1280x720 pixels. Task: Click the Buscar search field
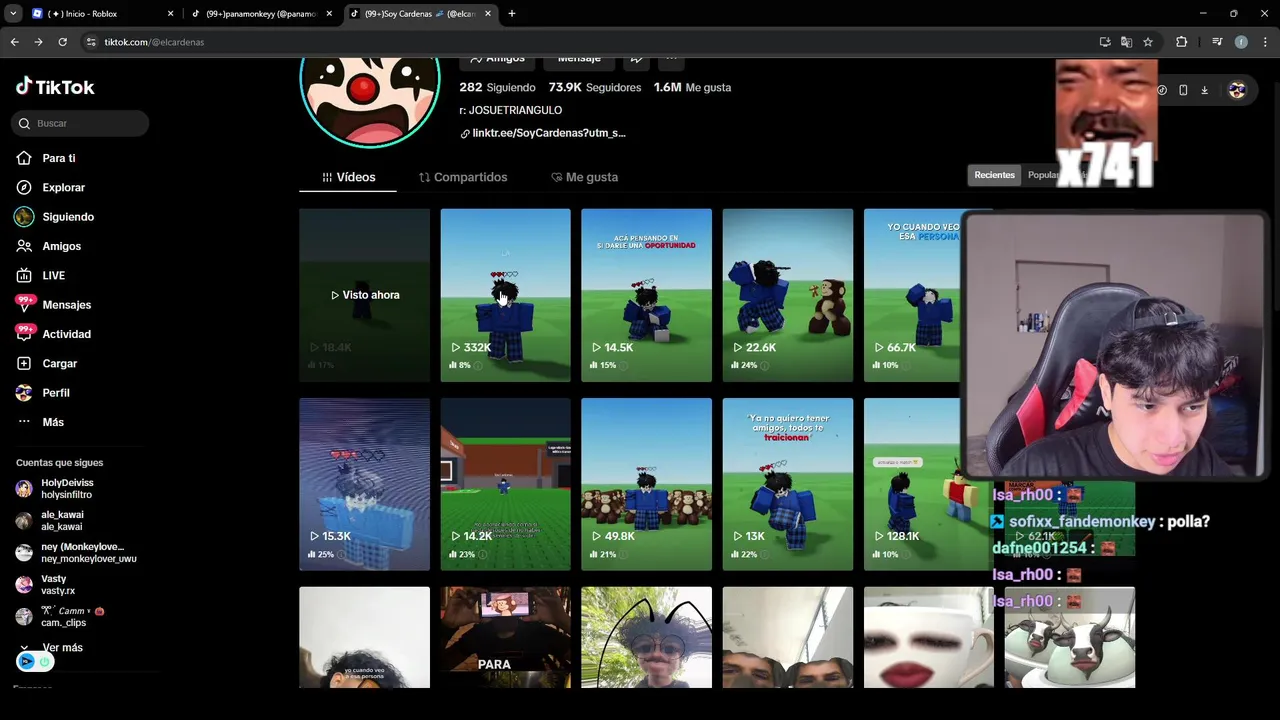[x=80, y=123]
